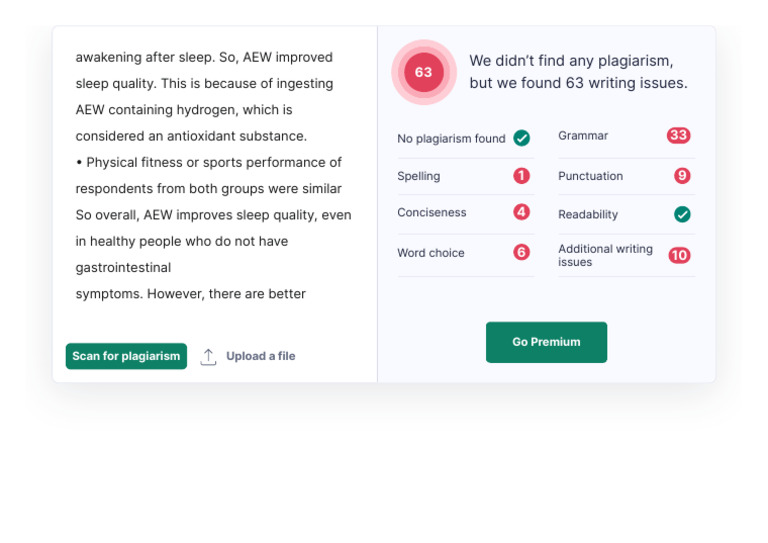Click the line 'awakening after sleep. So, AEW improved'
This screenshot has height=543, width=768.
click(x=204, y=57)
